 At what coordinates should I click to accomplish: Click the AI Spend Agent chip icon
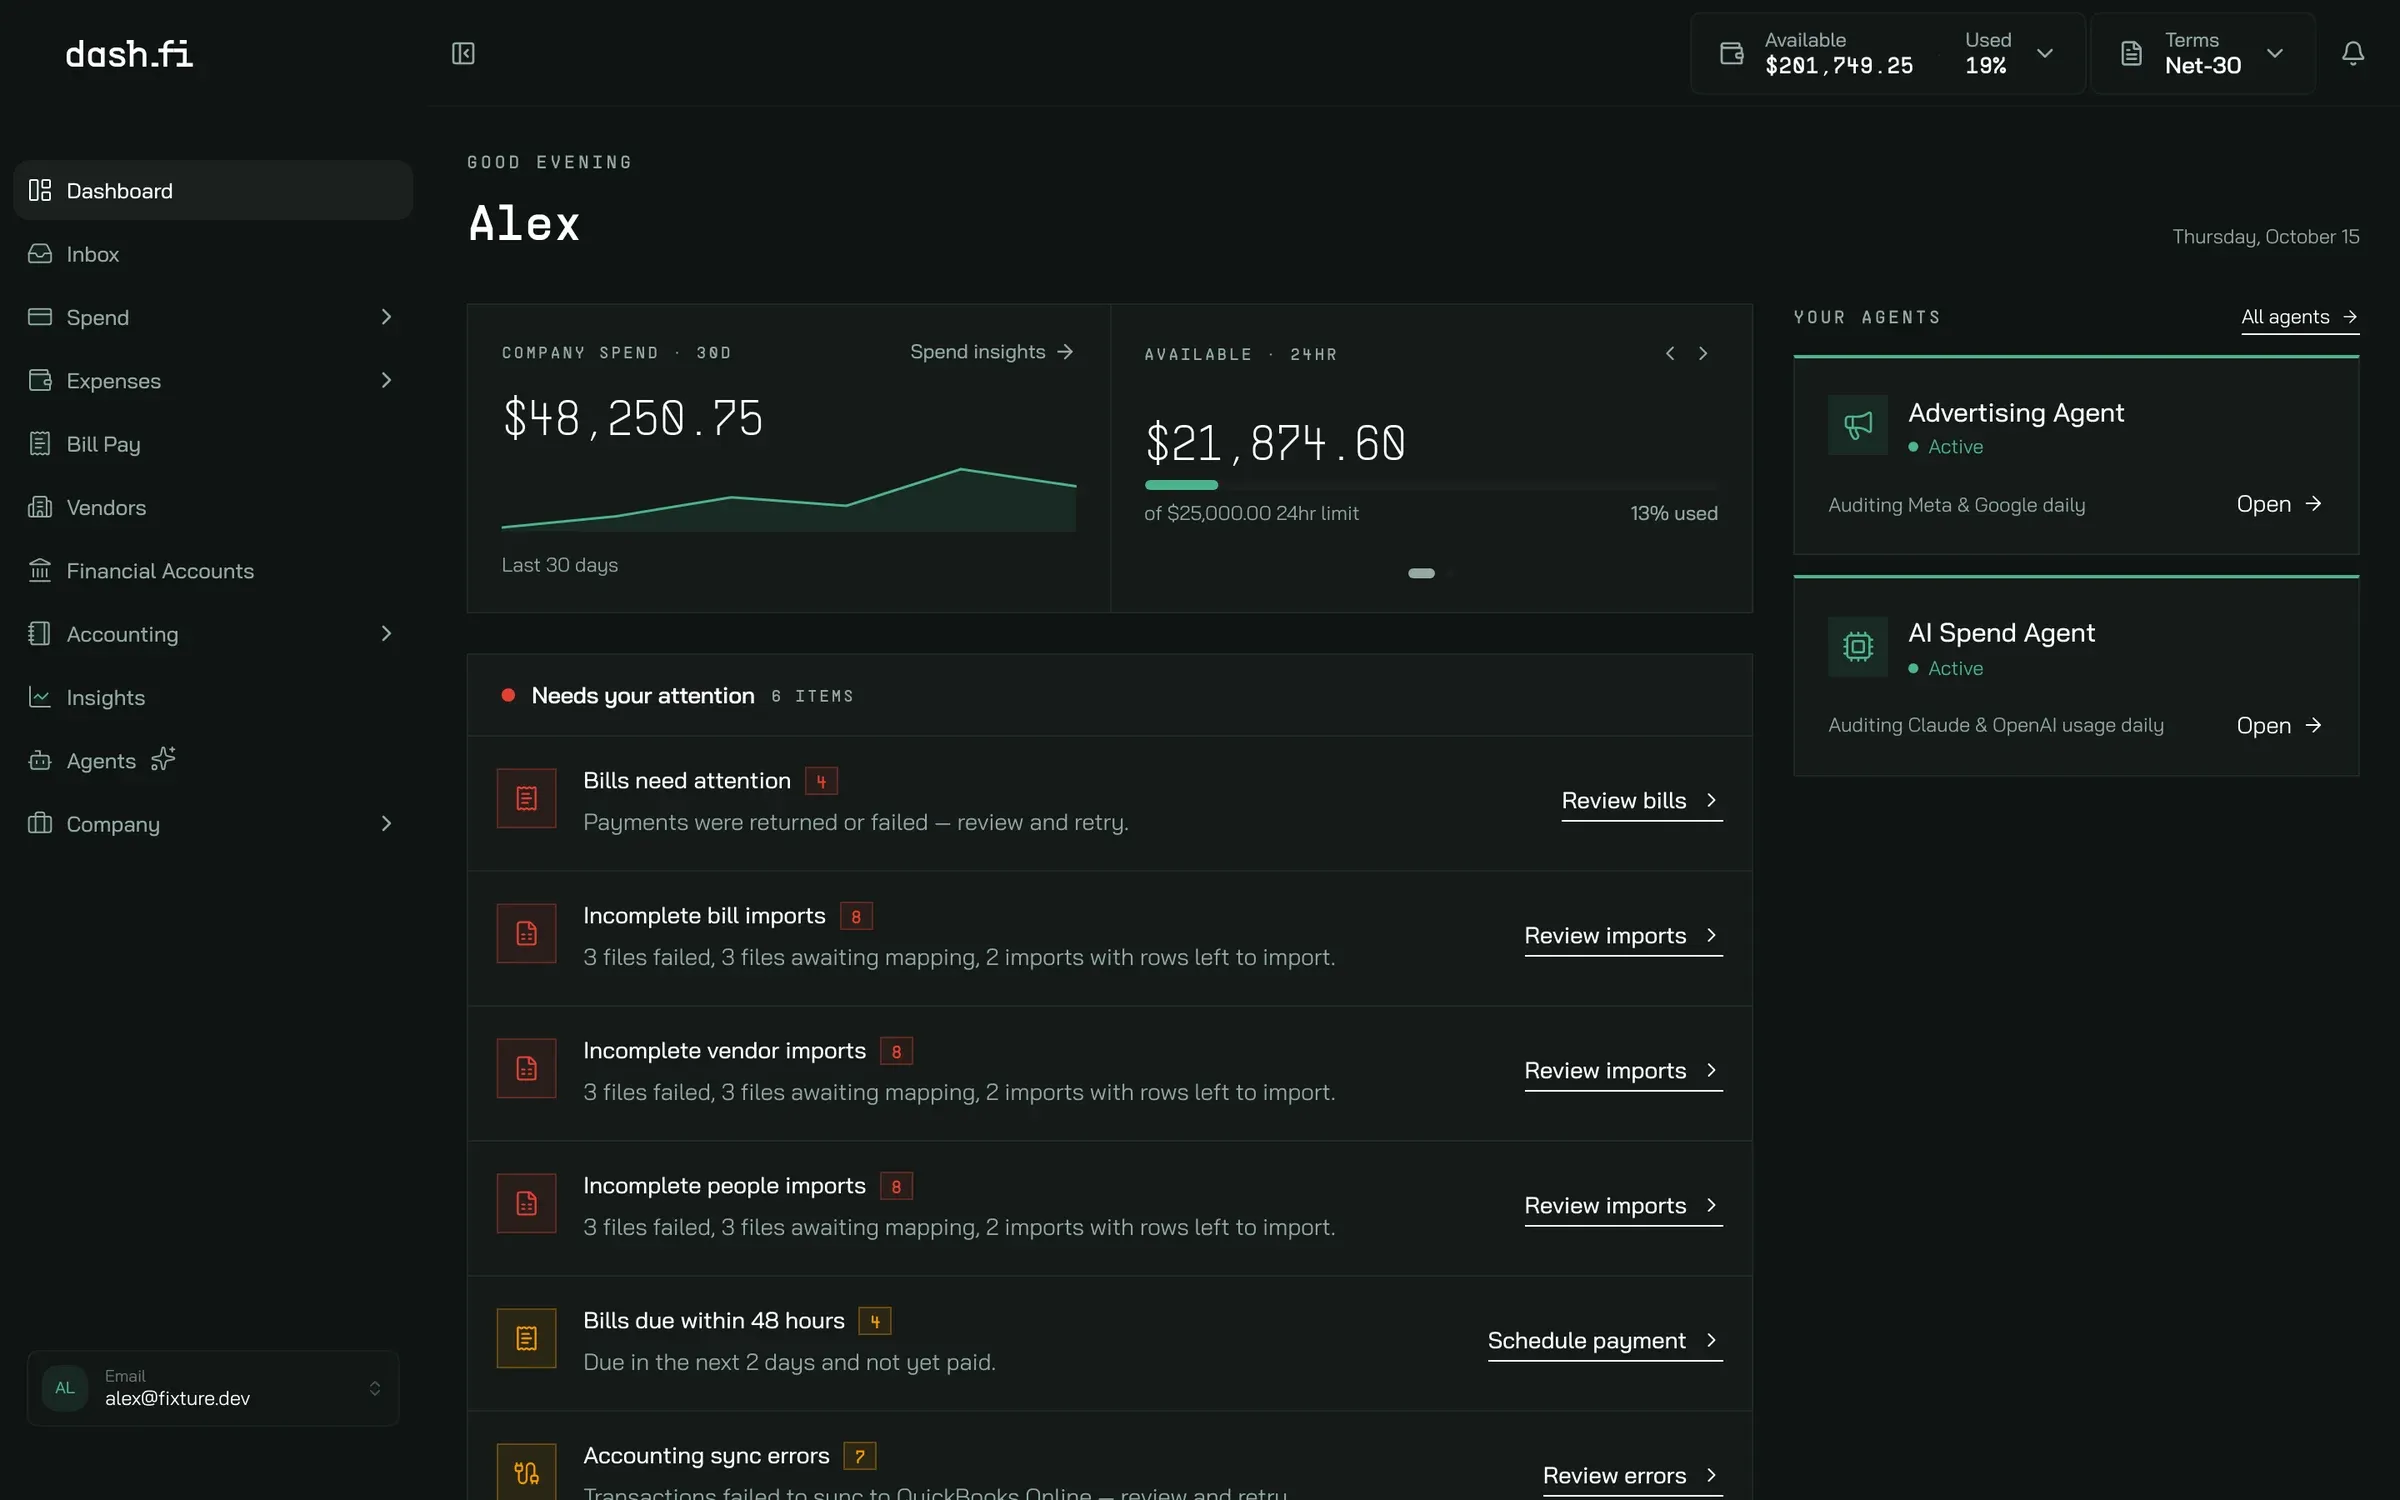[x=1858, y=647]
